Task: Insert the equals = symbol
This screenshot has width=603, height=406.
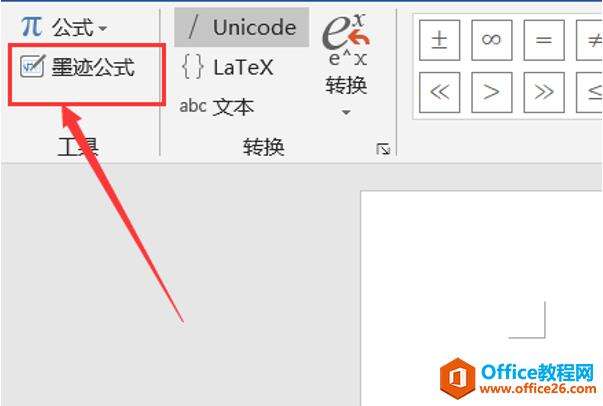Action: tap(544, 40)
